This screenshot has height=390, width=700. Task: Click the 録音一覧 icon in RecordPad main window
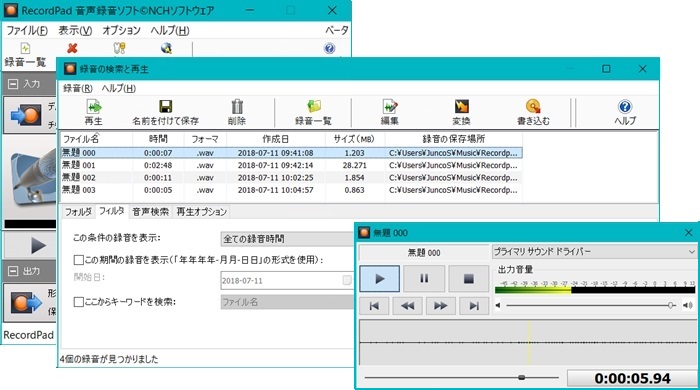tap(25, 48)
